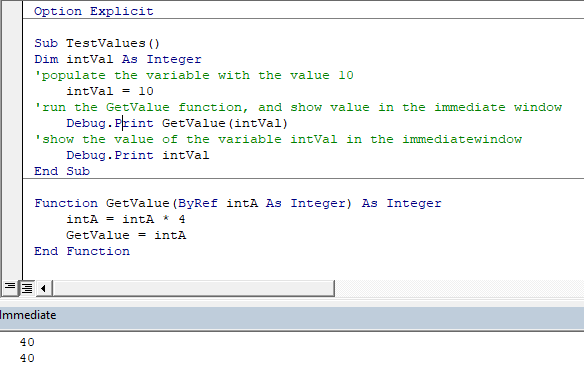Click the margin indicator bar beside Debug.Print GetValue

pos(12,123)
